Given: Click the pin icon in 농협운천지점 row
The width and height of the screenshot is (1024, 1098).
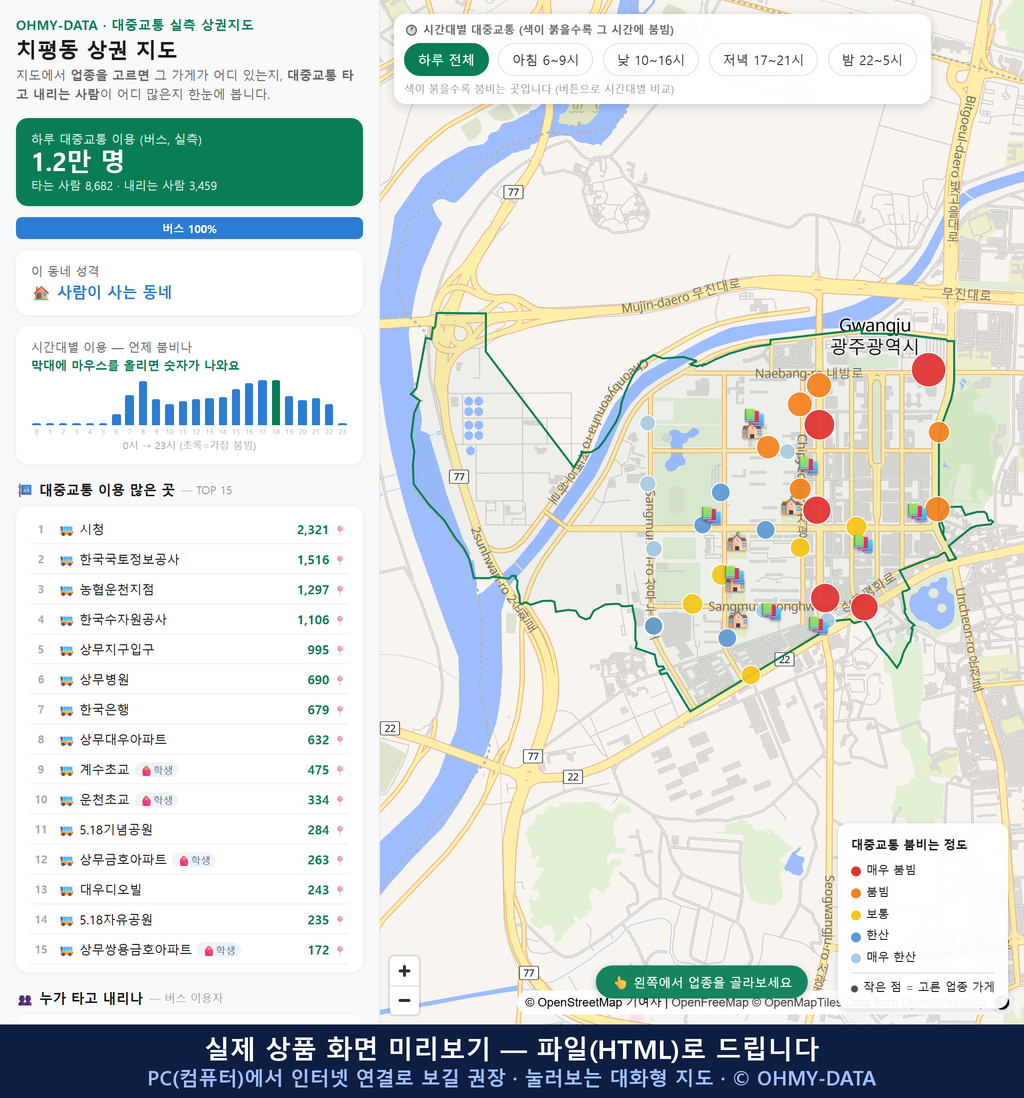Looking at the screenshot, I should pos(340,590).
